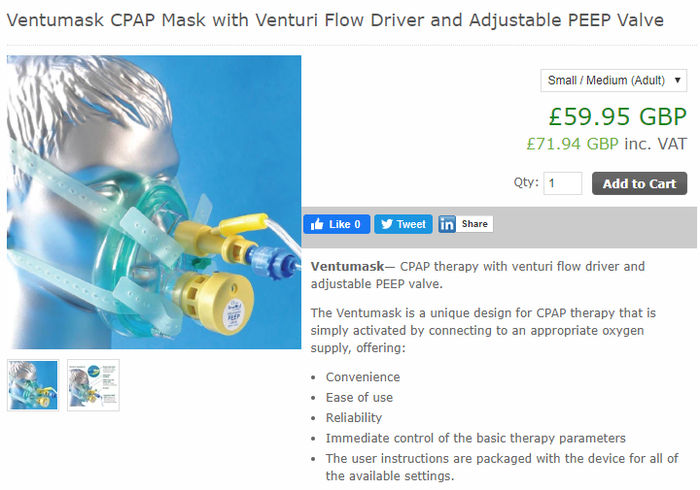Click the 'Reliability' bullet point
The width and height of the screenshot is (700, 490).
pyautogui.click(x=354, y=417)
